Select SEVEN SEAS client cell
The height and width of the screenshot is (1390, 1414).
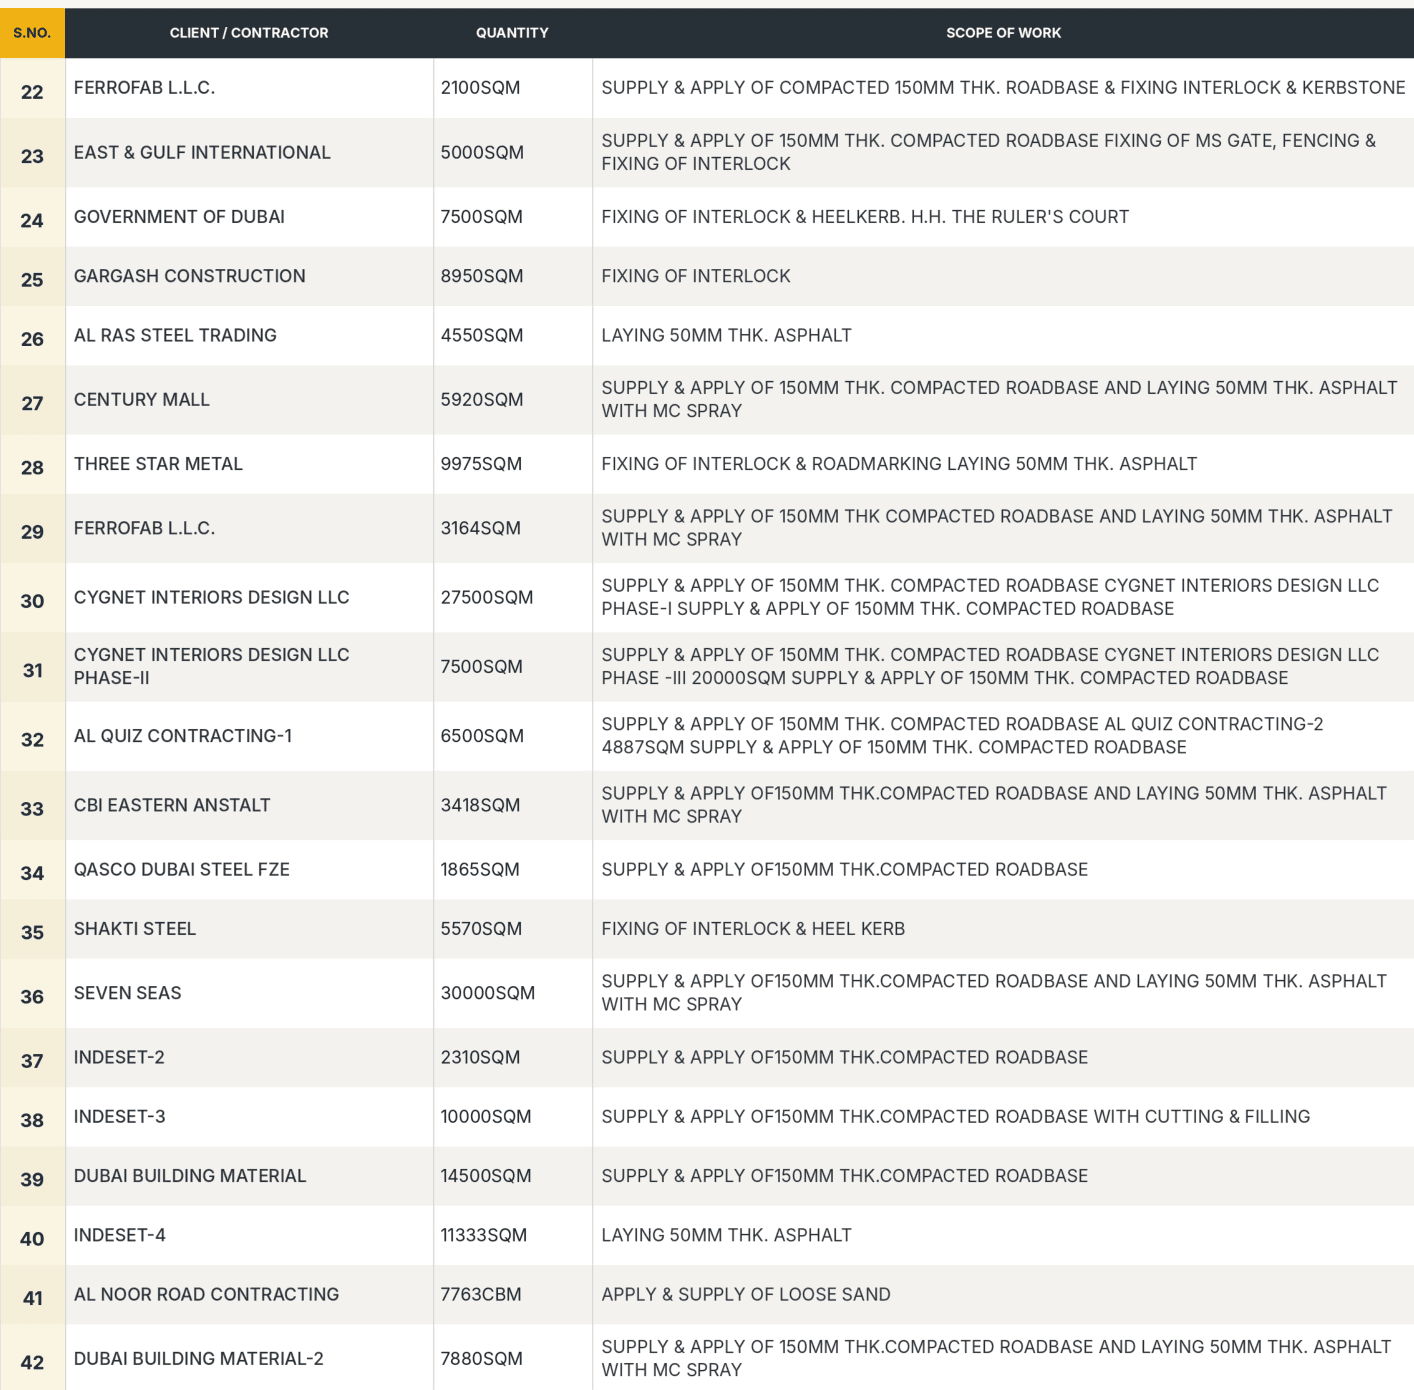point(249,993)
